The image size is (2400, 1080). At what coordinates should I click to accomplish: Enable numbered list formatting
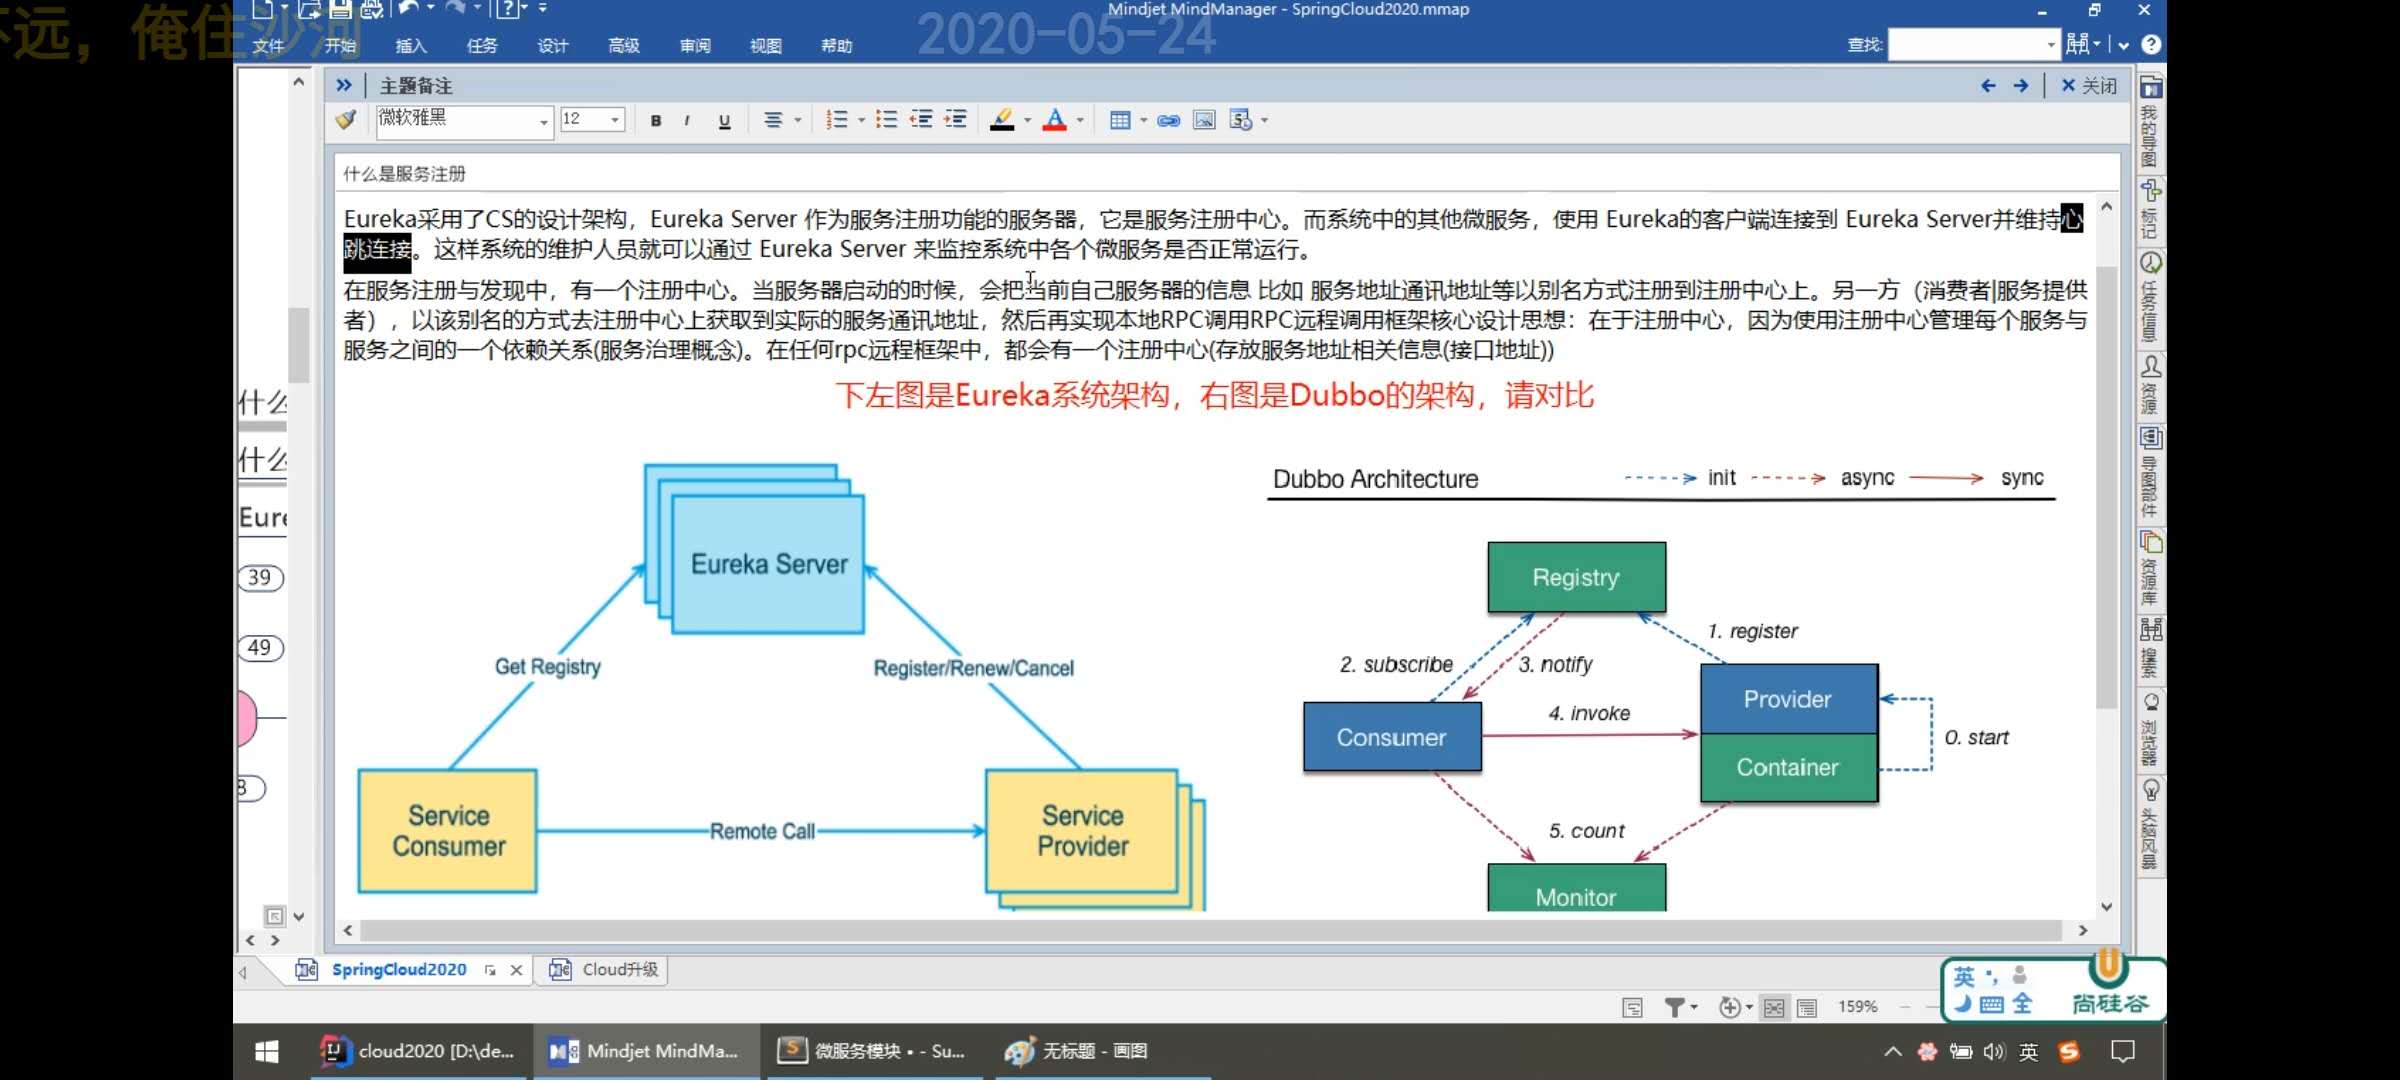pyautogui.click(x=838, y=120)
